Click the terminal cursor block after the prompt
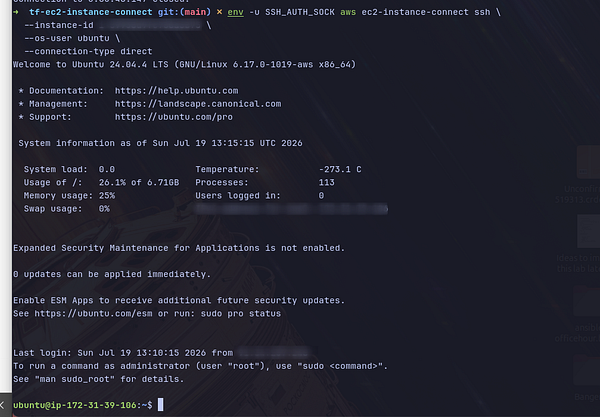600x417 pixels. coord(161,405)
